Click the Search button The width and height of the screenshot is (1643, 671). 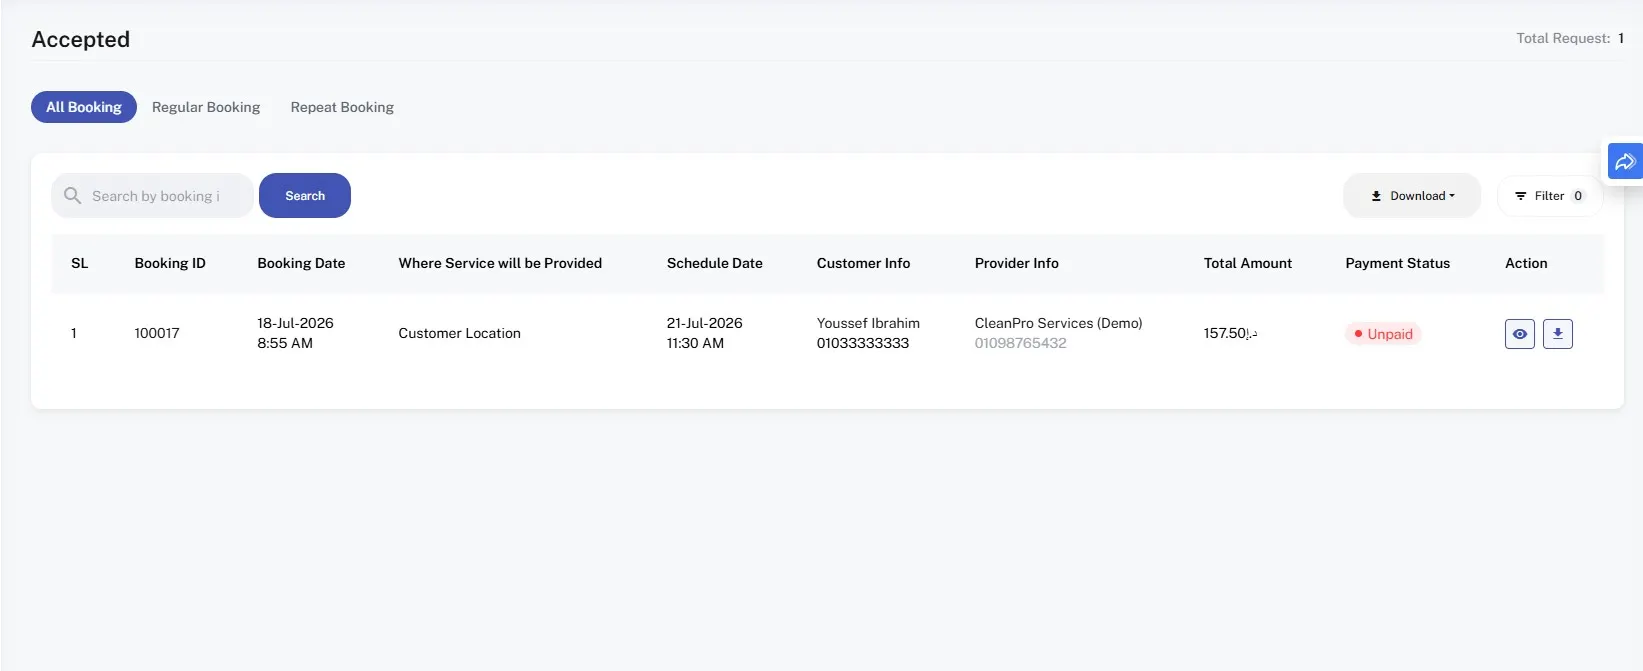click(305, 196)
